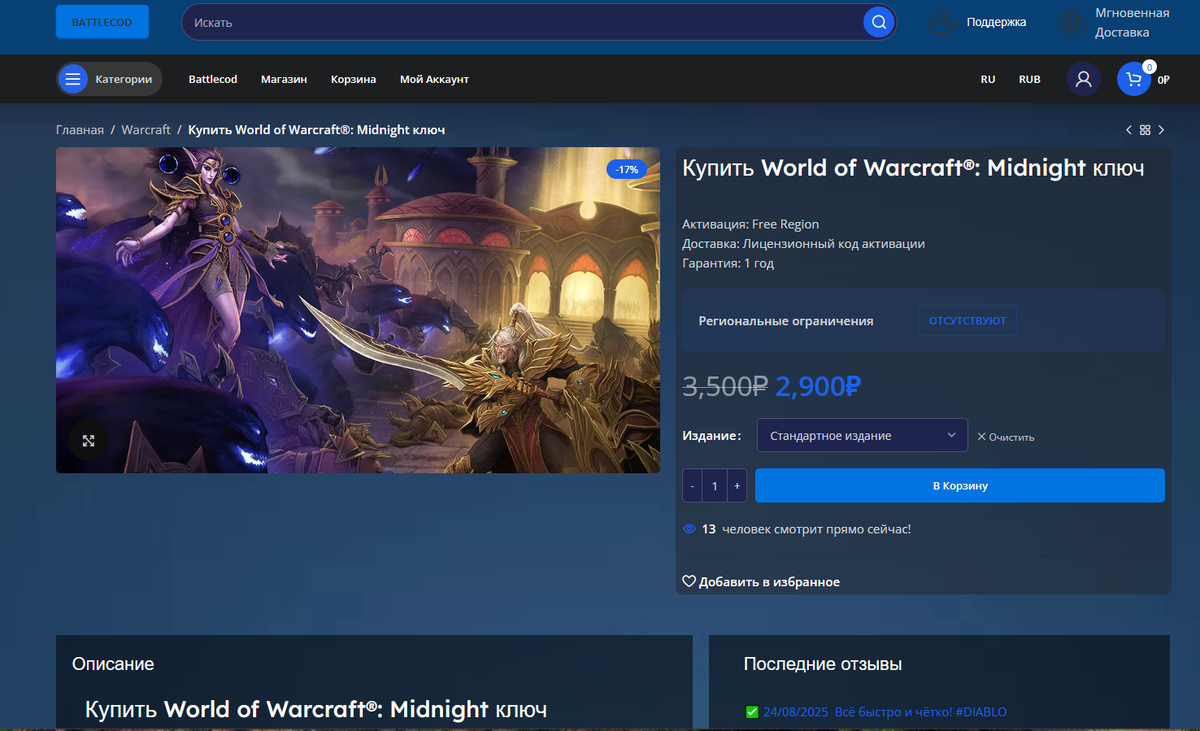
Task: Click the product artwork image
Action: pos(358,310)
